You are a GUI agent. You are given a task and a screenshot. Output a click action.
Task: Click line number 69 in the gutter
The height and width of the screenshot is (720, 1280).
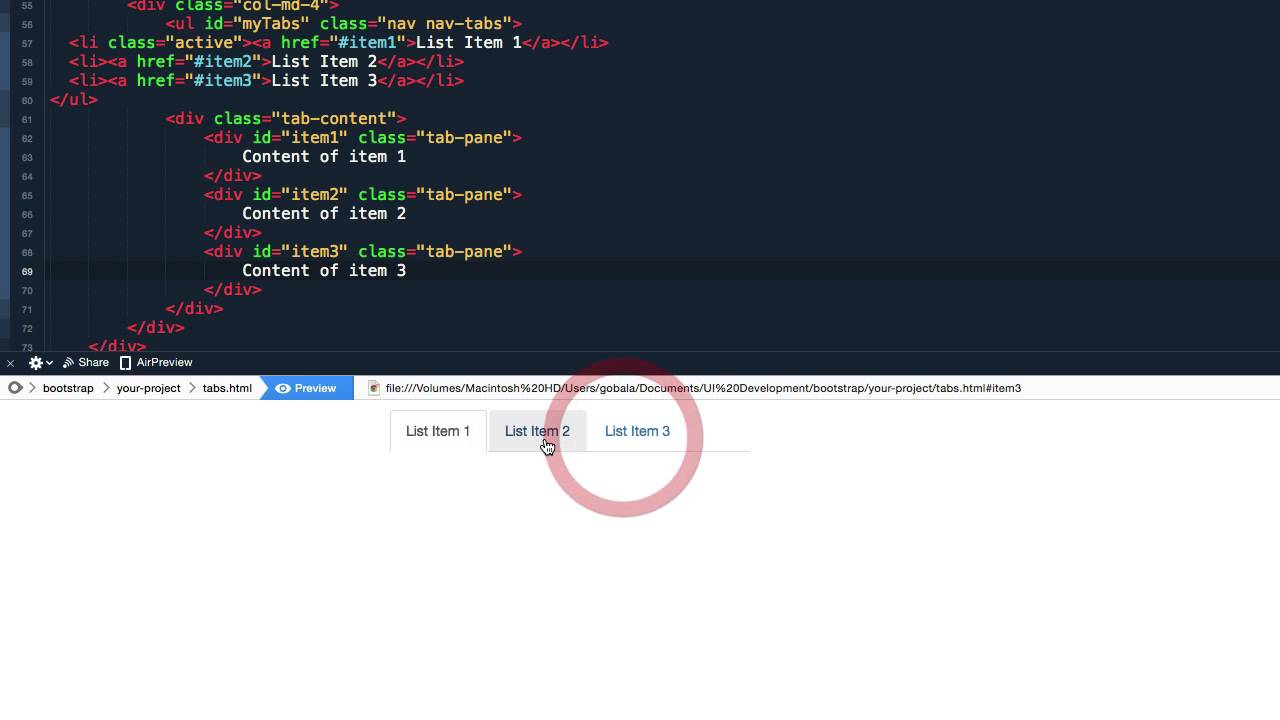tap(26, 271)
